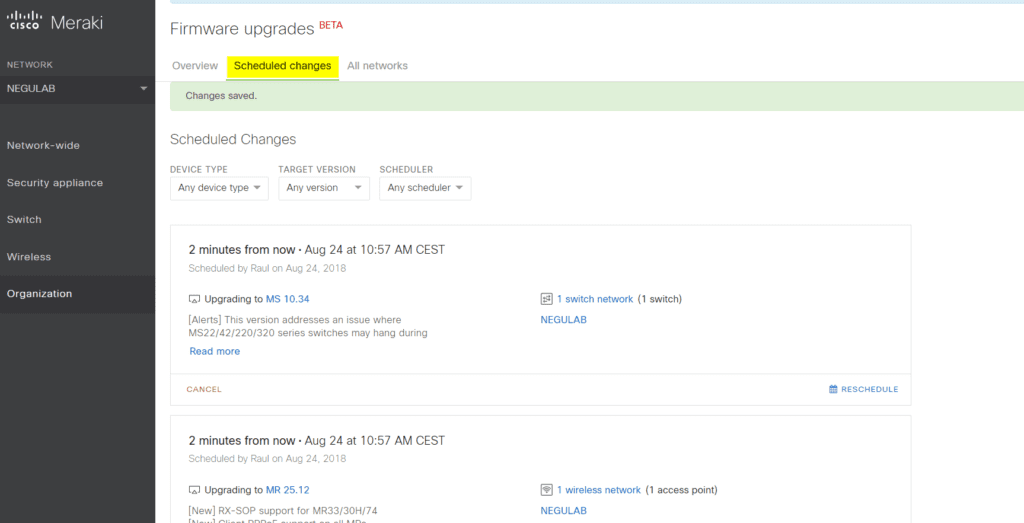
Task: Click the 1 switch network link
Action: [x=595, y=299]
